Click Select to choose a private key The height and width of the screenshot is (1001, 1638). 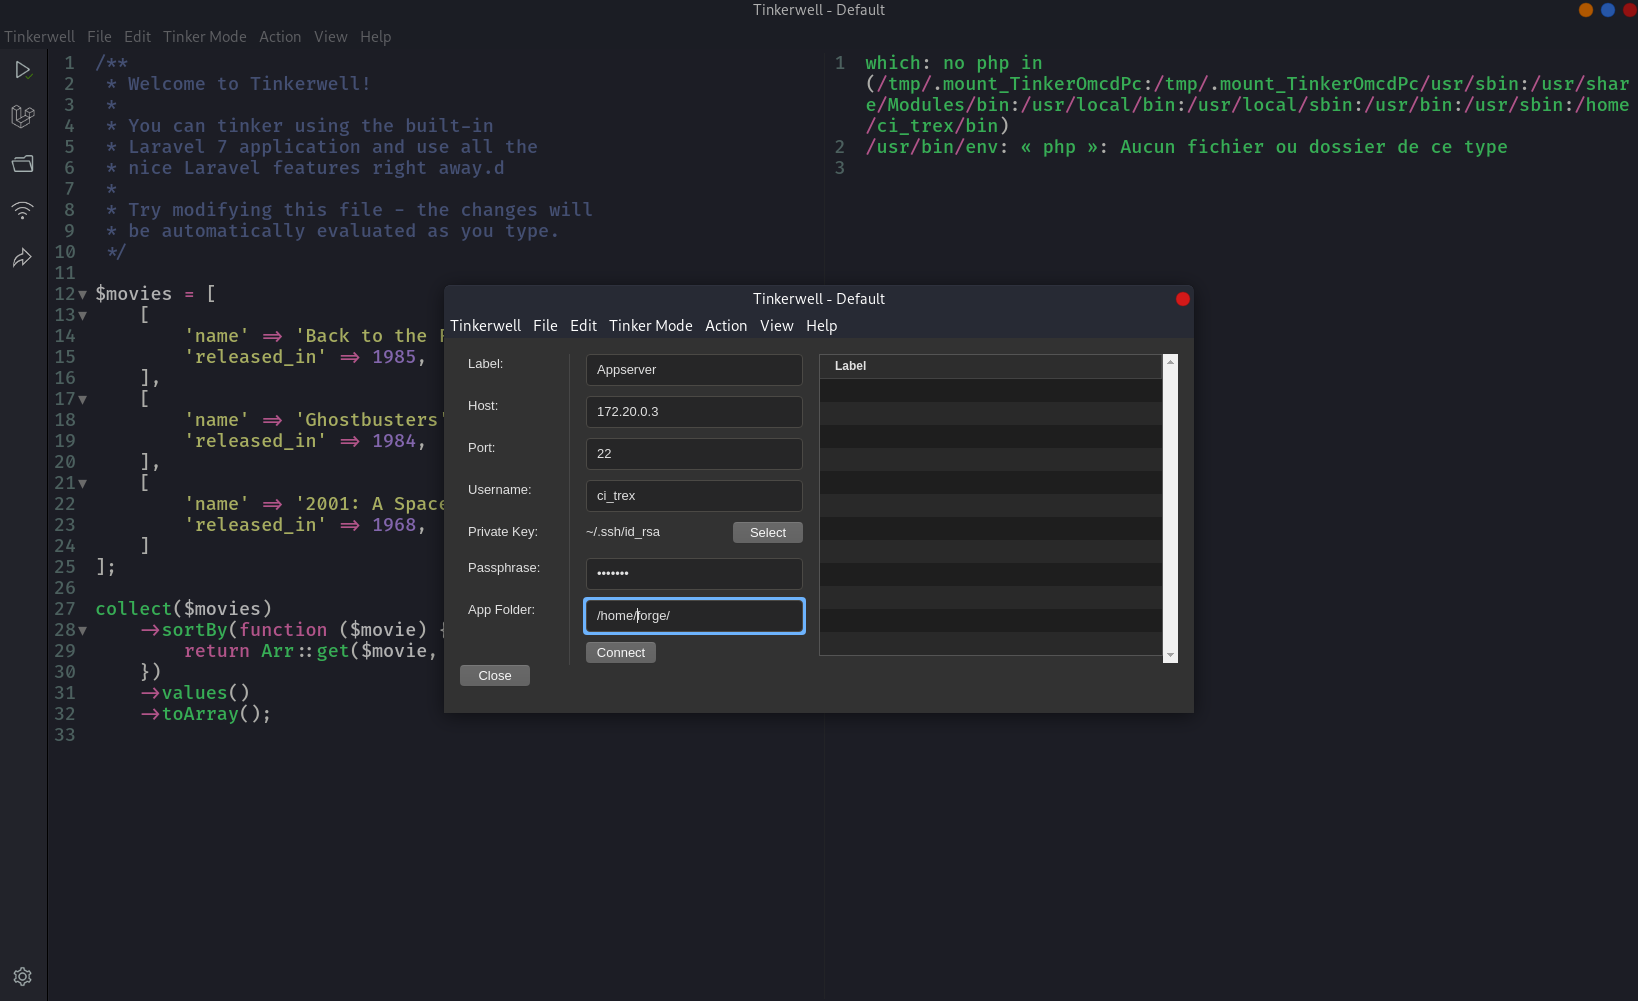tap(768, 532)
